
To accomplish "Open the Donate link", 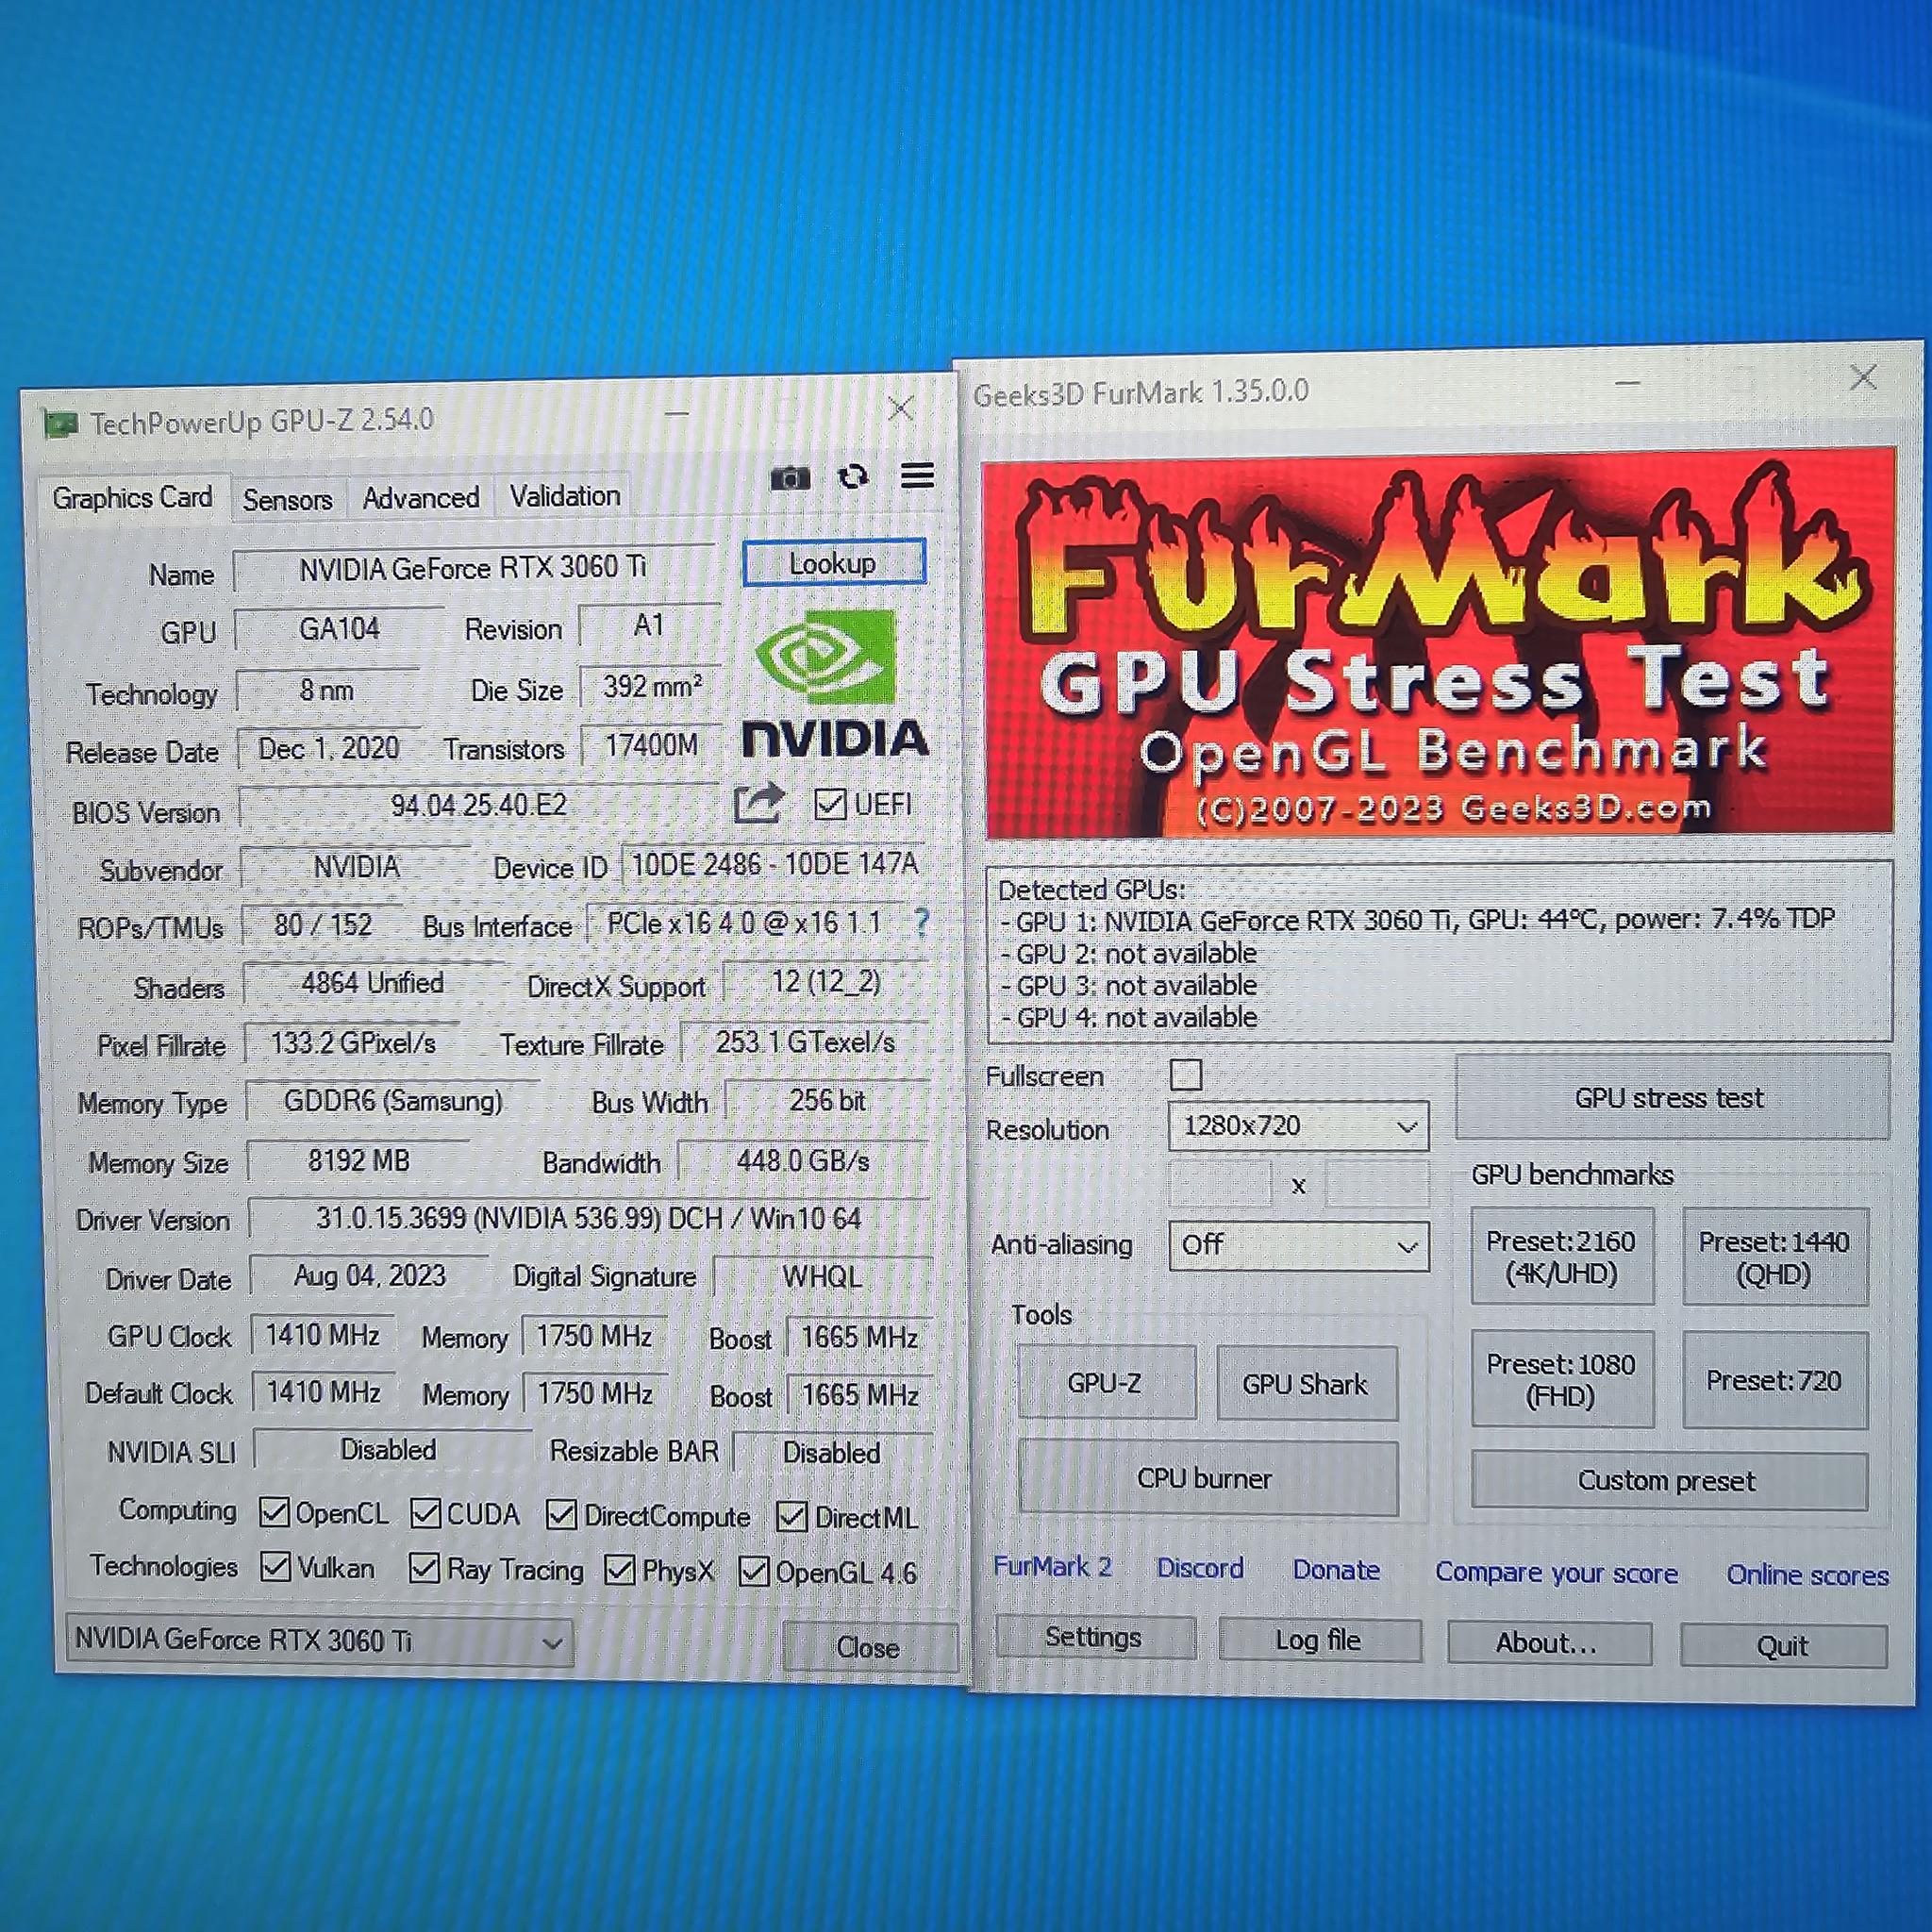I will 1336,1570.
